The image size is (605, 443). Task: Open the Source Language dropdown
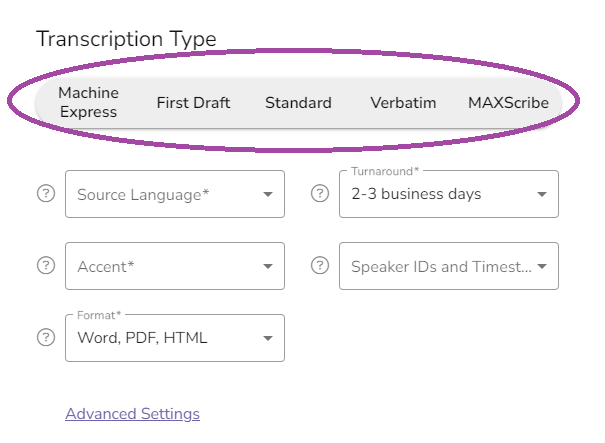pyautogui.click(x=175, y=194)
